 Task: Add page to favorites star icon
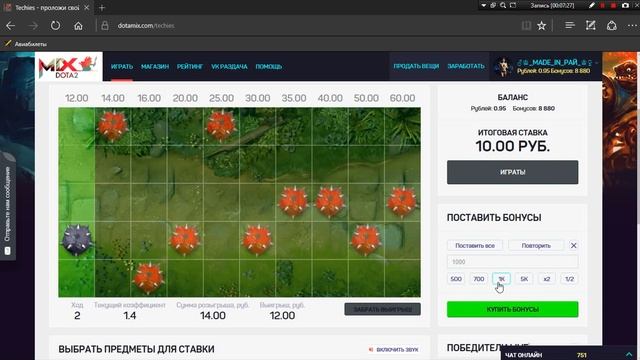click(542, 26)
